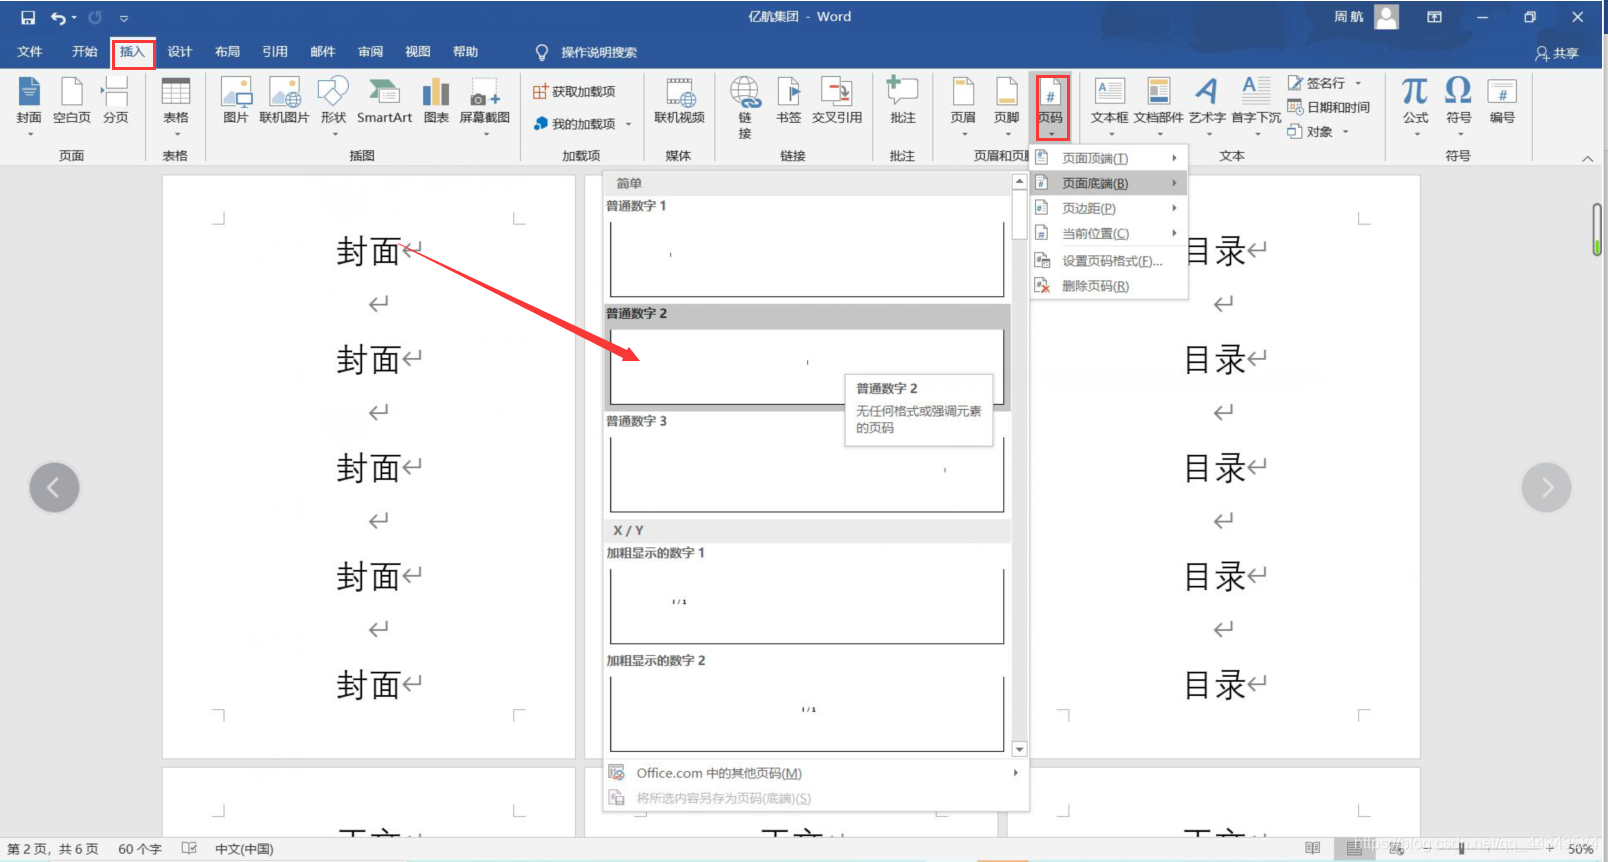Expand Page Margins (页边距) submenu
1608x862 pixels.
[x=1108, y=208]
